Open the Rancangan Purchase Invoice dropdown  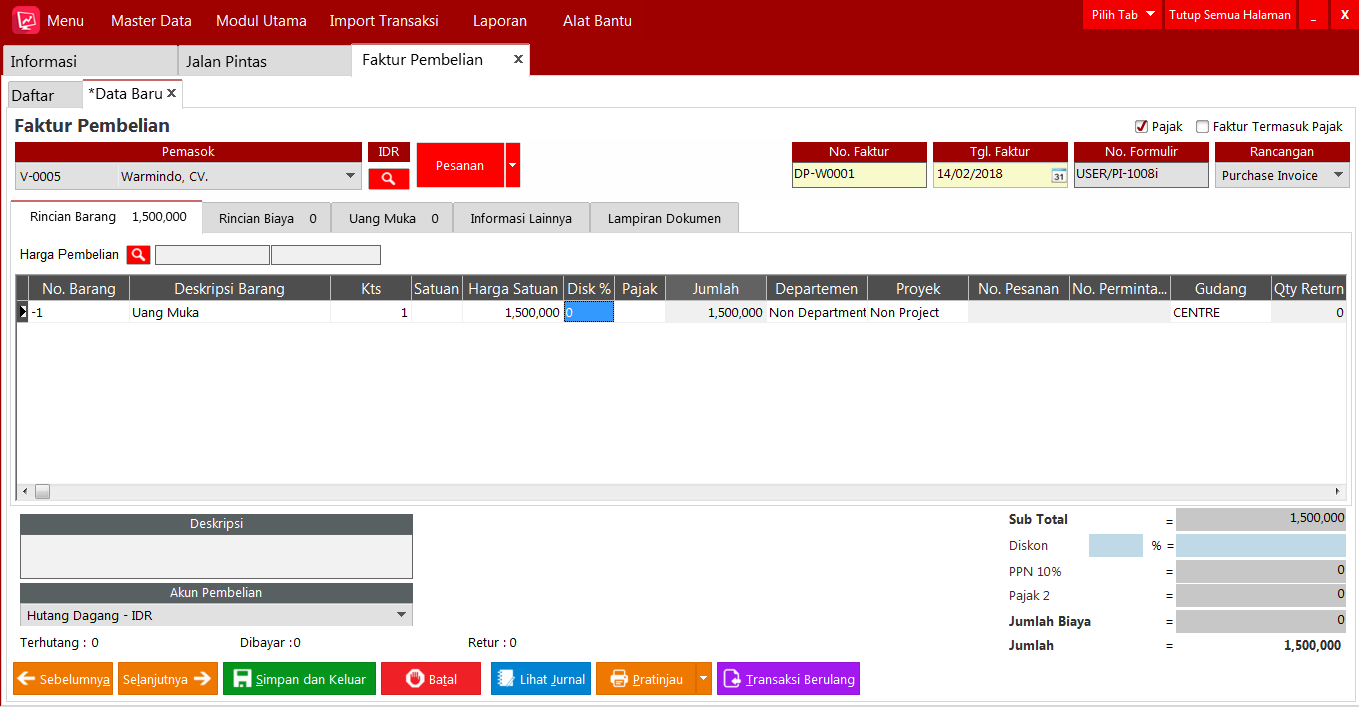point(1339,174)
